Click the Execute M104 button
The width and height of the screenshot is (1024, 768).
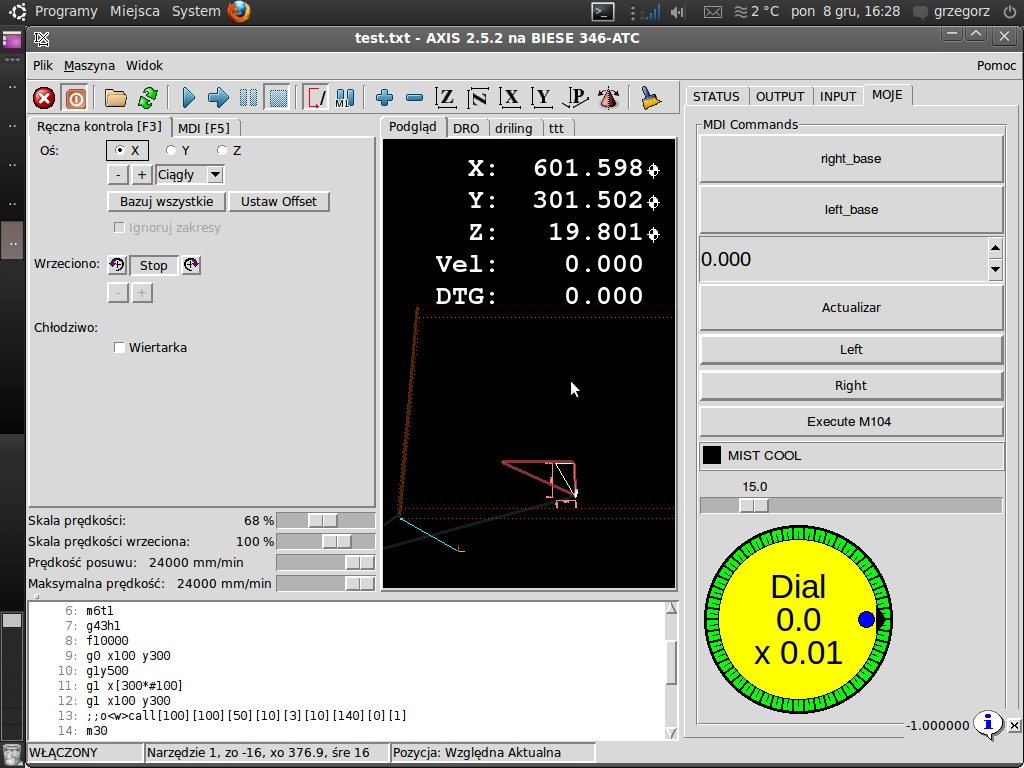click(x=851, y=422)
